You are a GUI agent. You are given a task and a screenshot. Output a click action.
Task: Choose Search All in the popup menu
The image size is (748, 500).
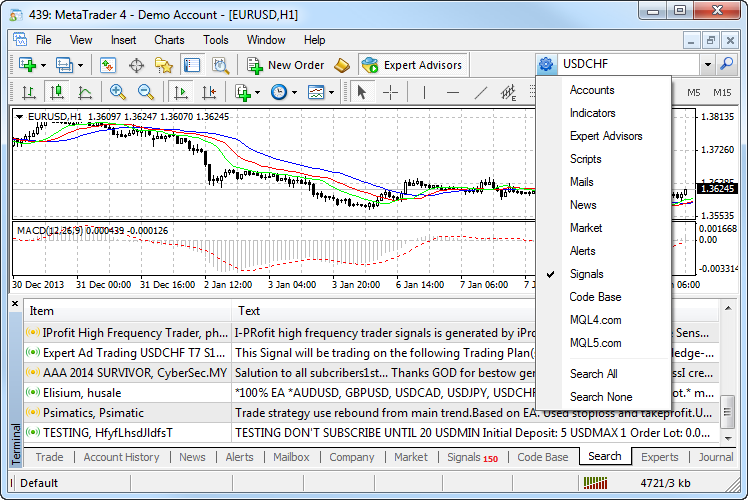click(x=593, y=374)
